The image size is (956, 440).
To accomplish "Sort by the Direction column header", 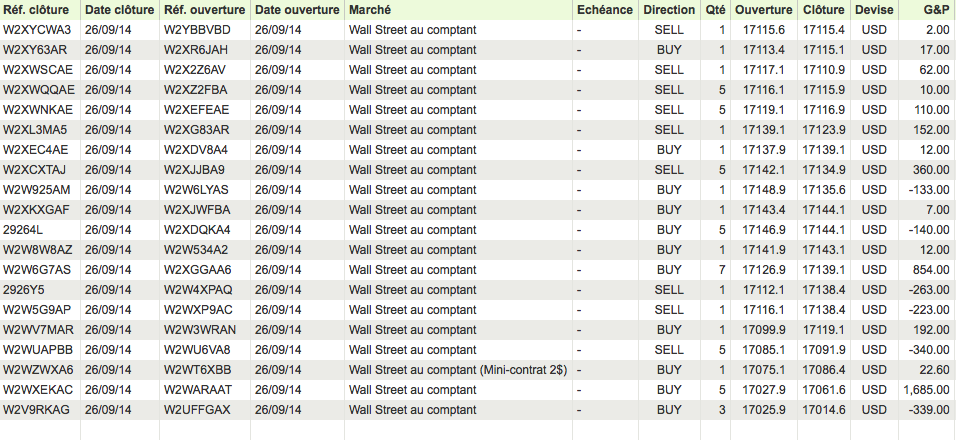I will pyautogui.click(x=669, y=9).
